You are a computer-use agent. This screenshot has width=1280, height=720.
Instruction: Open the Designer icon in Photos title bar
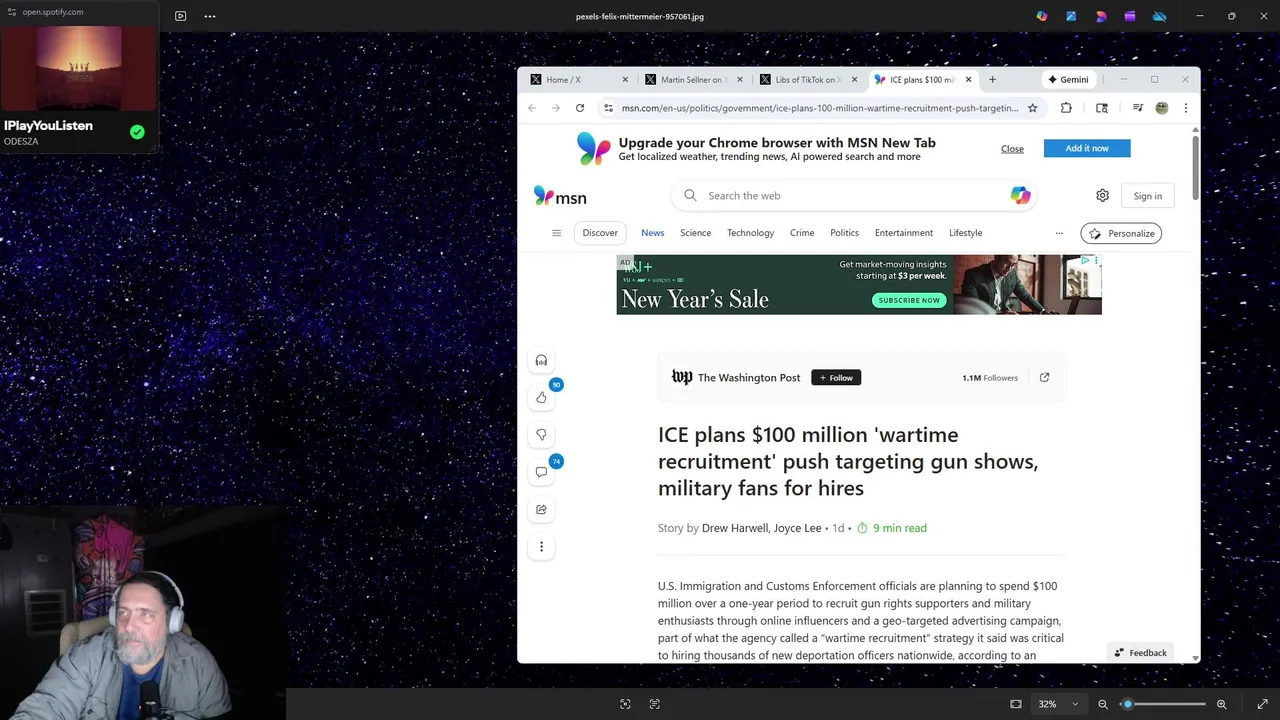click(1101, 16)
